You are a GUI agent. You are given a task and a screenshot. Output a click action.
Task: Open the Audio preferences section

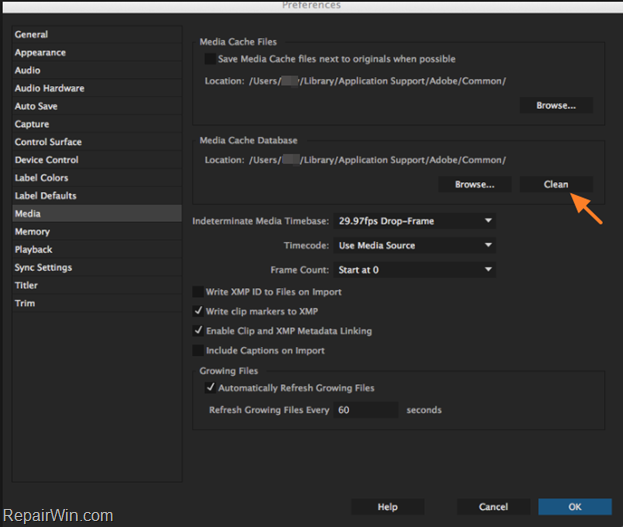point(97,70)
